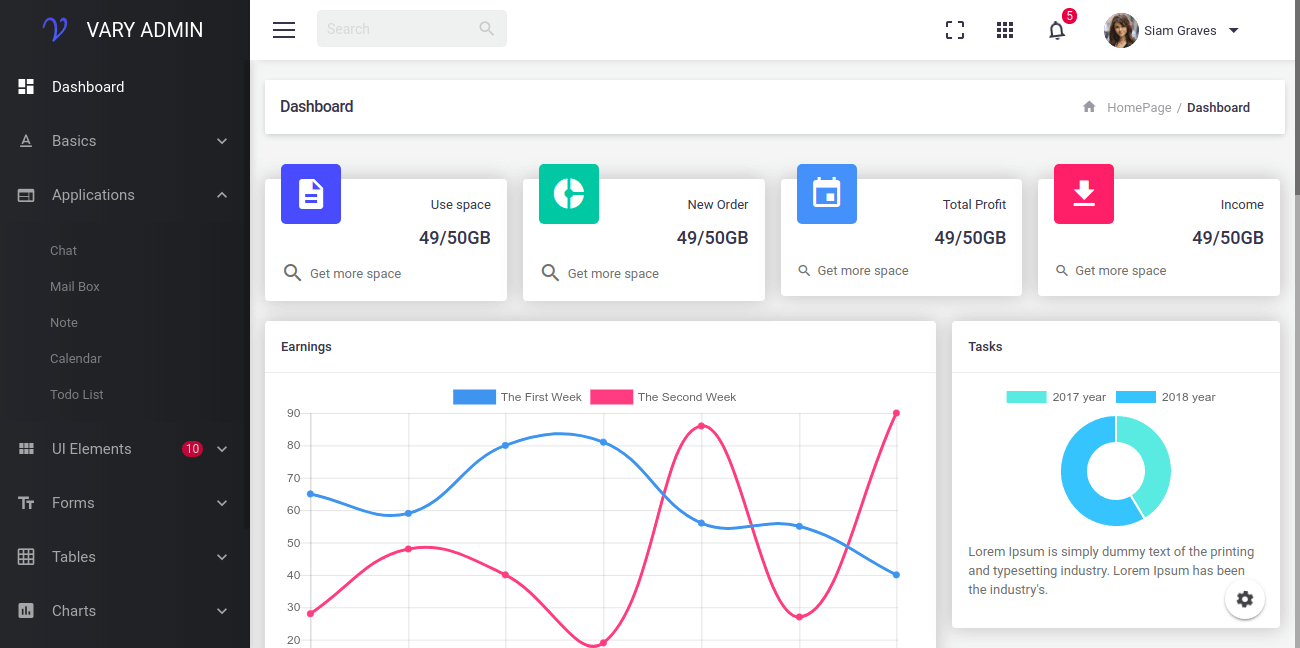Click HomePage breadcrumb link
This screenshot has width=1300, height=648.
(1139, 107)
